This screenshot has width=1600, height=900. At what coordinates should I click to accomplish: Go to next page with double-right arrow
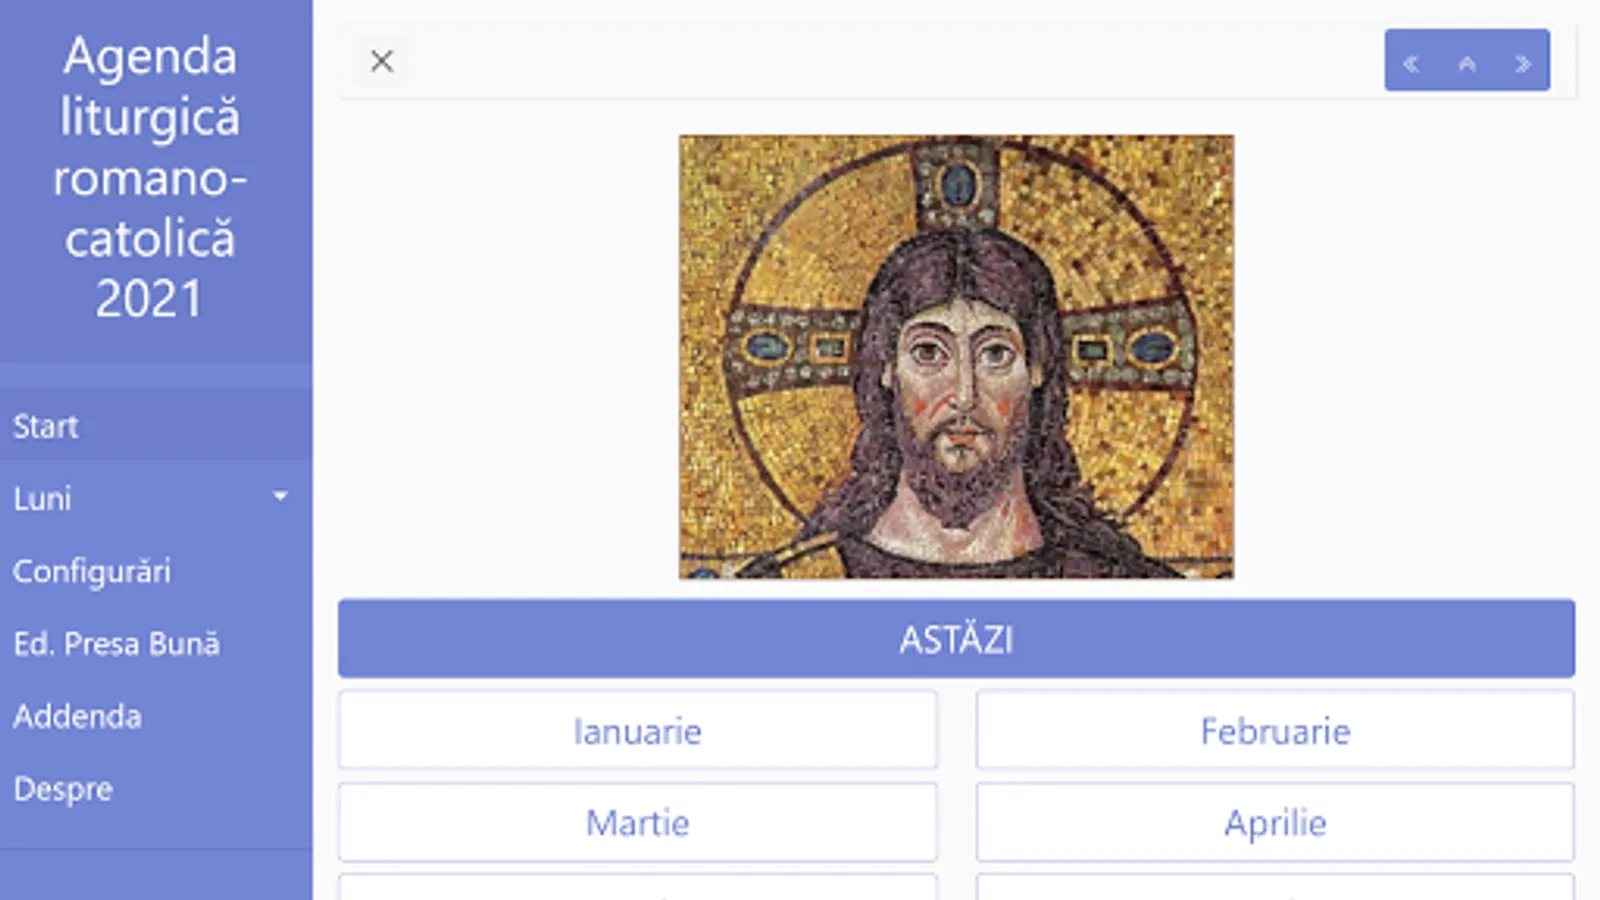(x=1523, y=64)
